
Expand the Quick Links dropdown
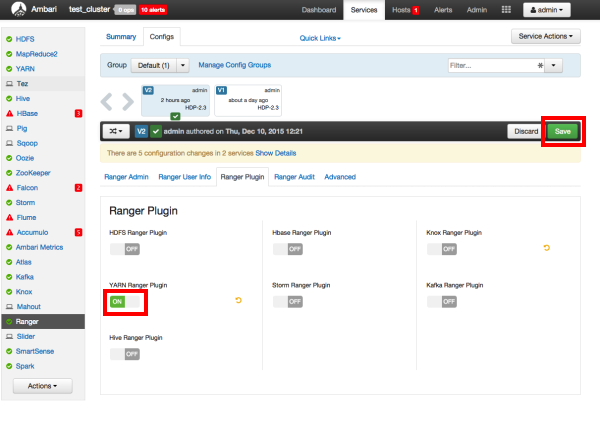320,38
